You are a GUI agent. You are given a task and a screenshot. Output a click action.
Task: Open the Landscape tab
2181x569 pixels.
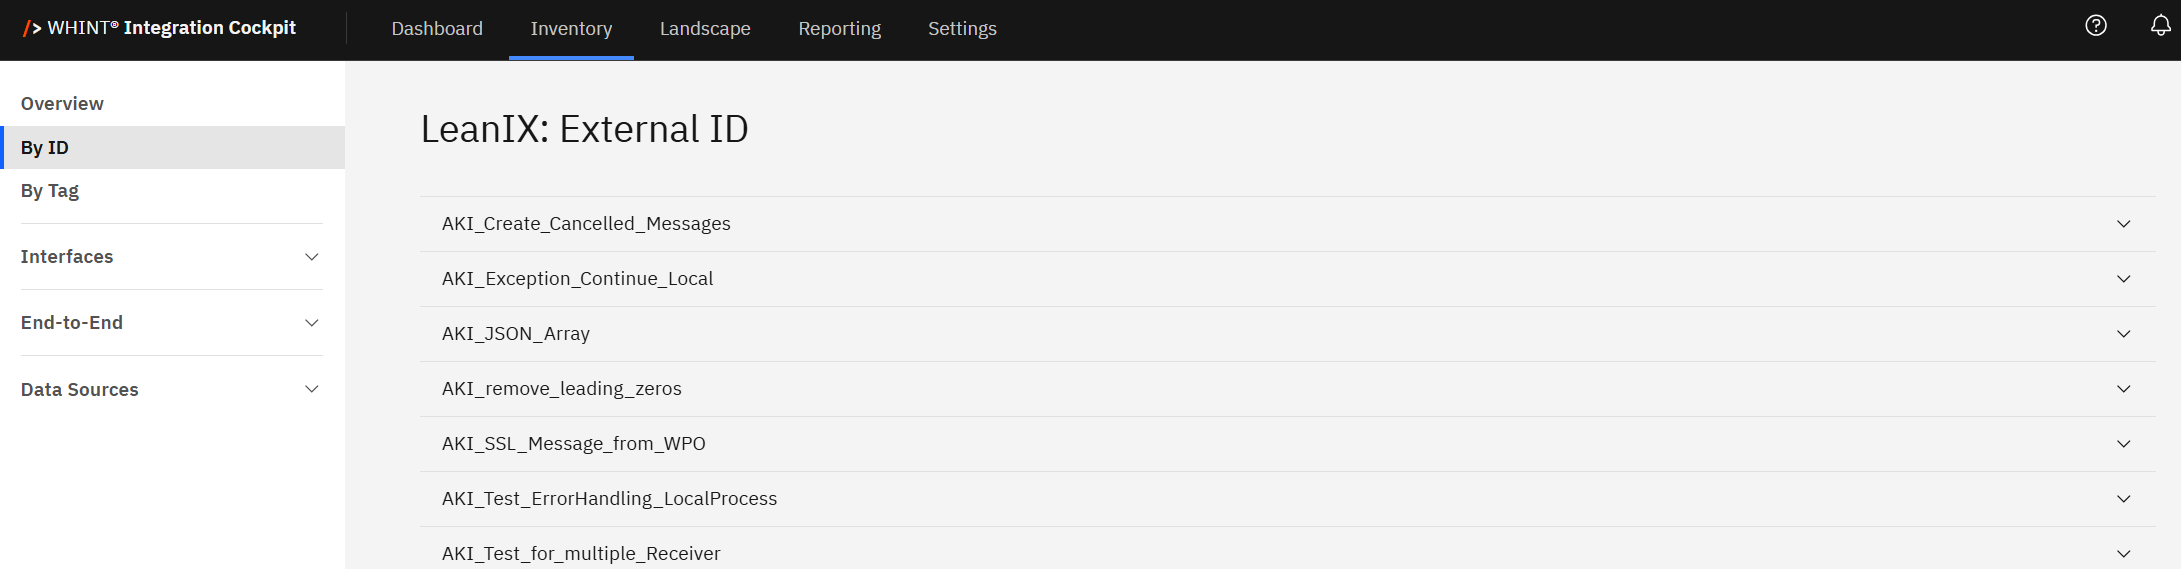click(705, 29)
